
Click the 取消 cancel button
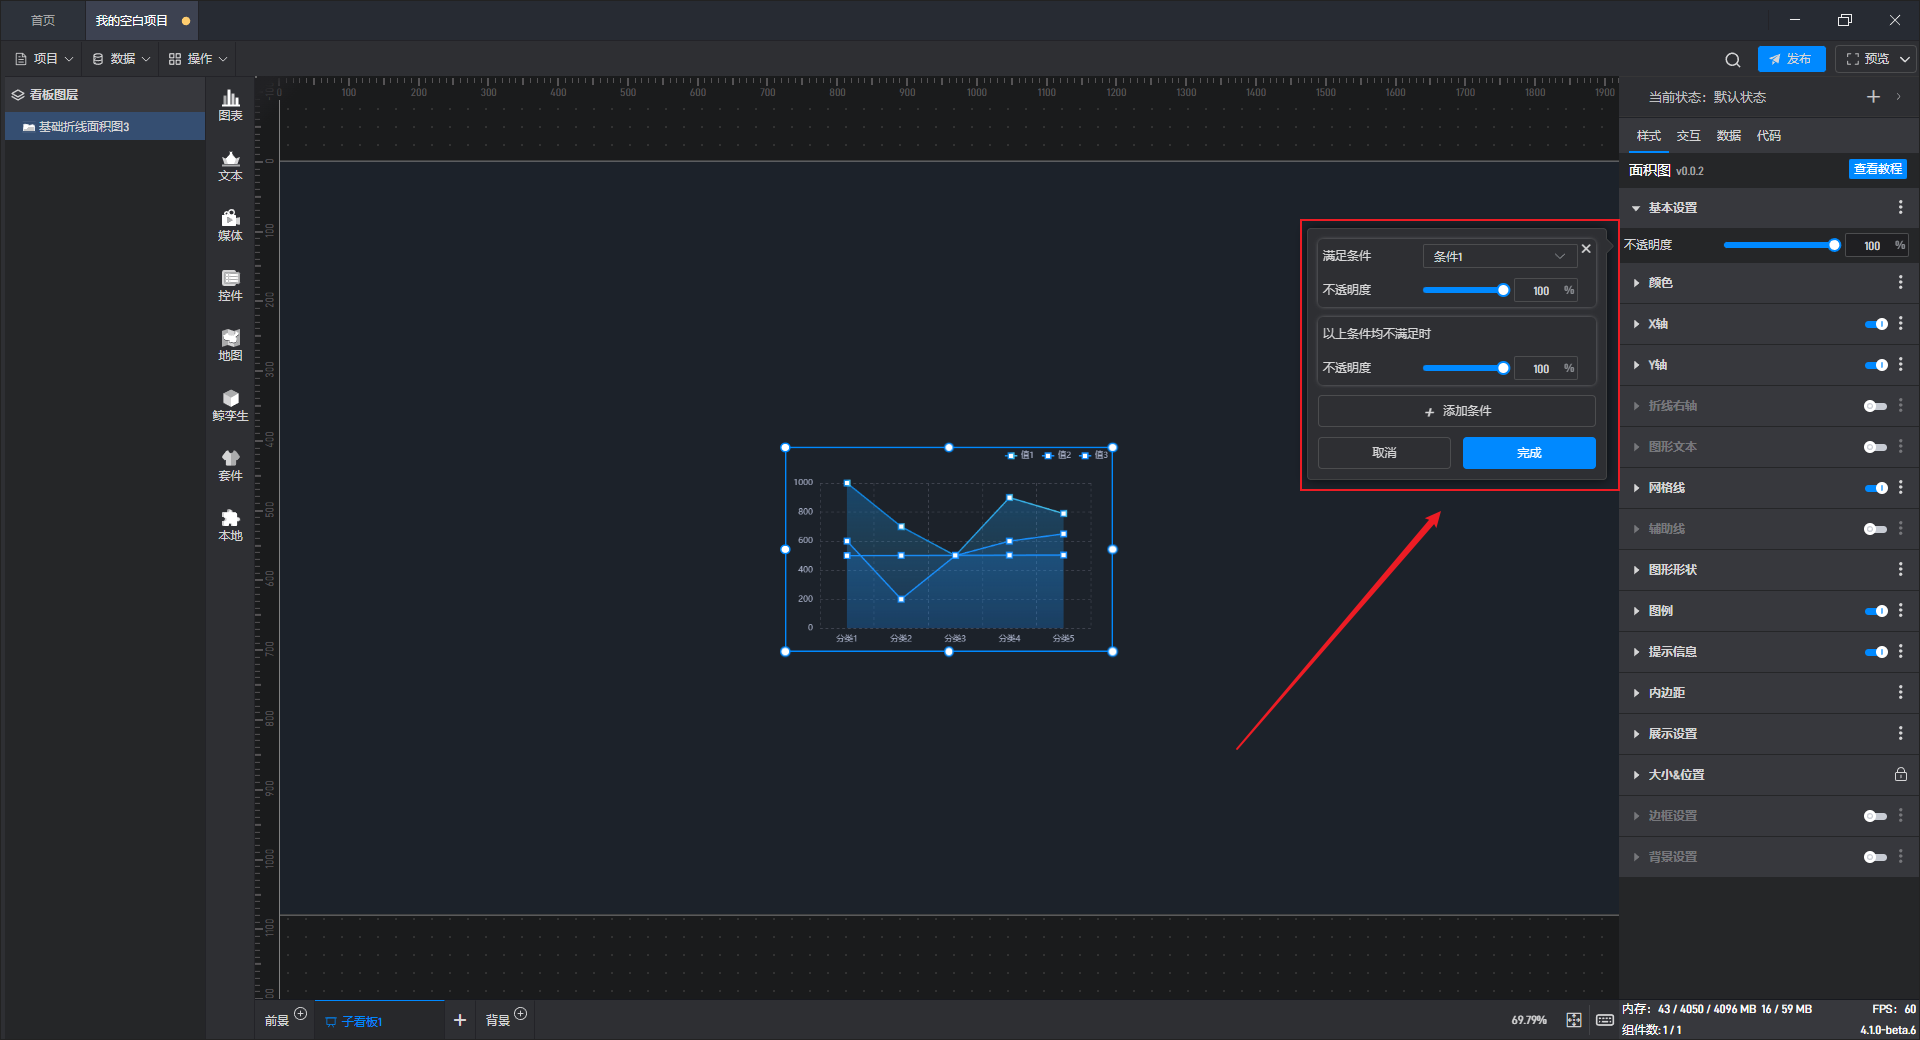coord(1384,453)
